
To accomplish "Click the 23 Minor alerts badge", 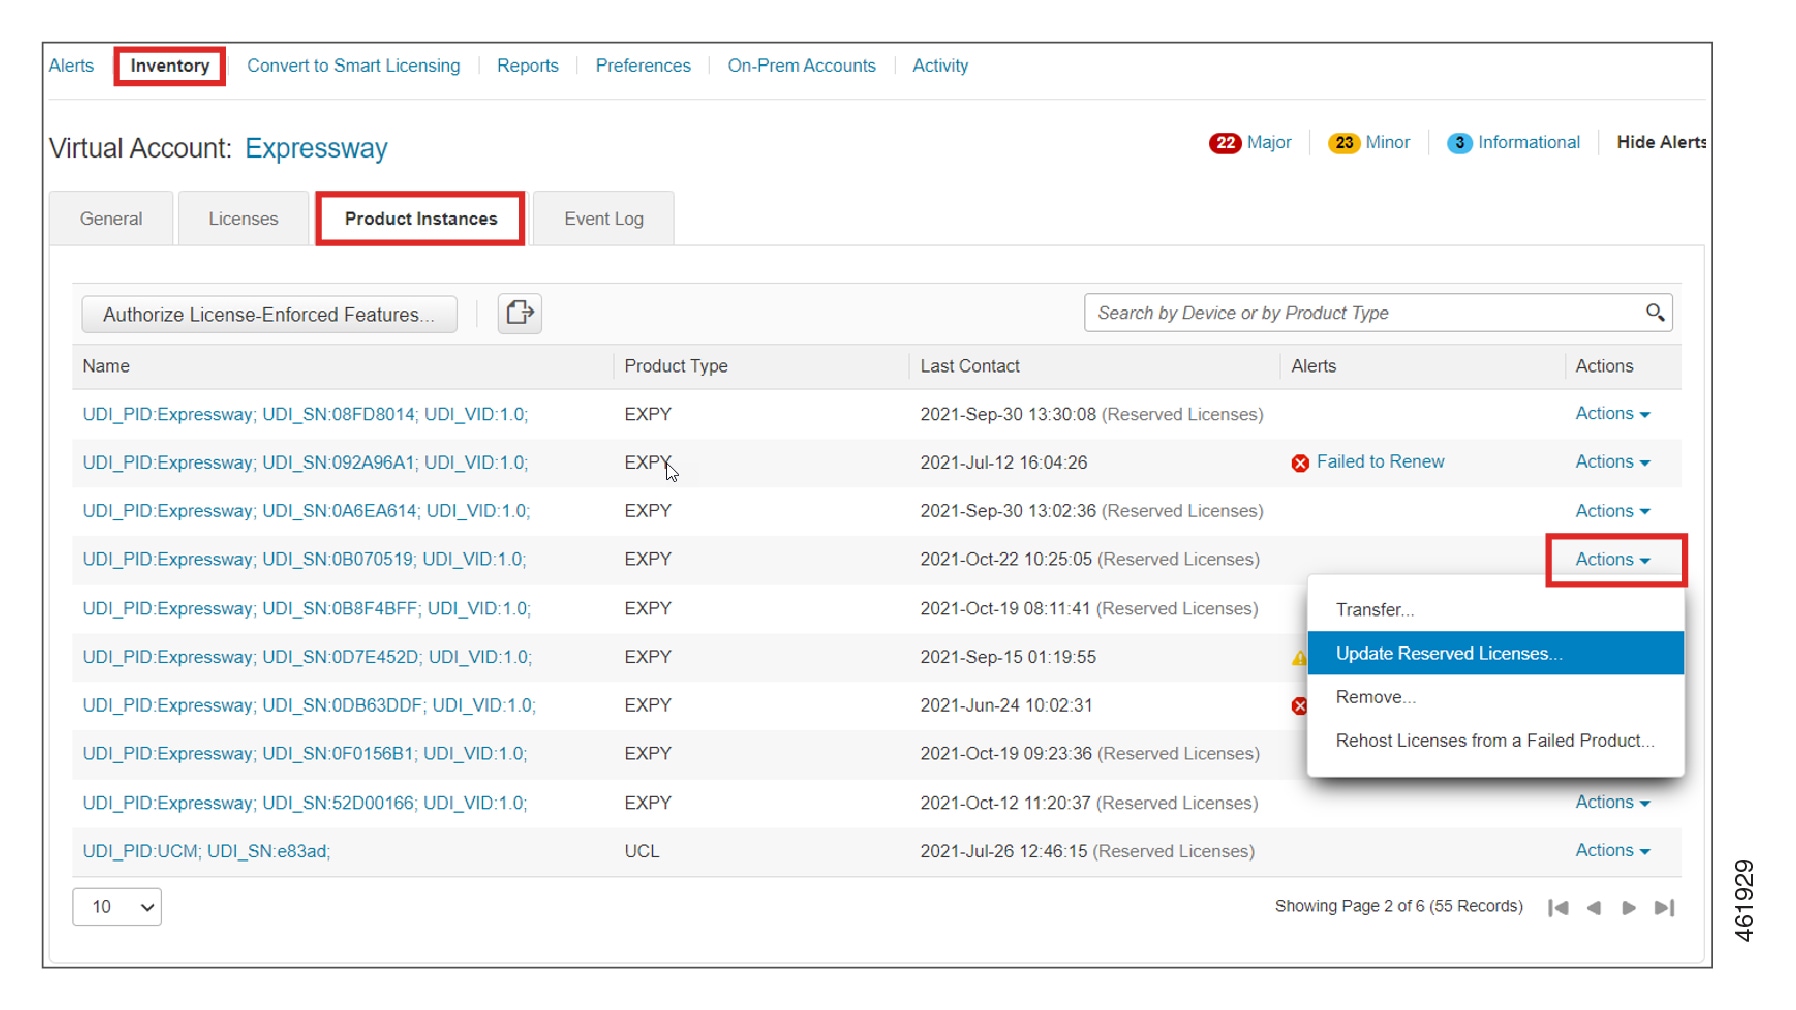I will coord(1344,143).
